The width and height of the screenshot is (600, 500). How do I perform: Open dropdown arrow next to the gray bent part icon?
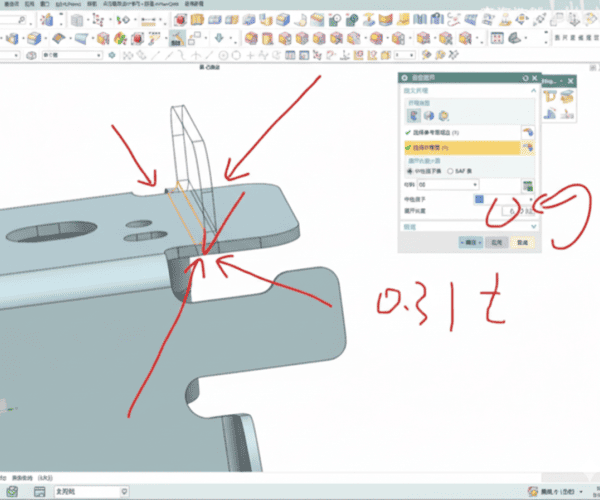coord(526,38)
